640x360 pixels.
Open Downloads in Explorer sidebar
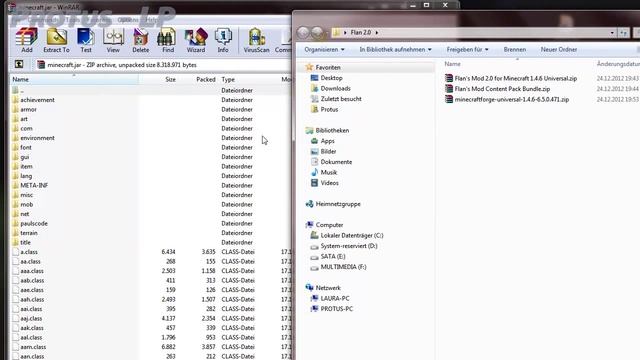pyautogui.click(x=335, y=88)
